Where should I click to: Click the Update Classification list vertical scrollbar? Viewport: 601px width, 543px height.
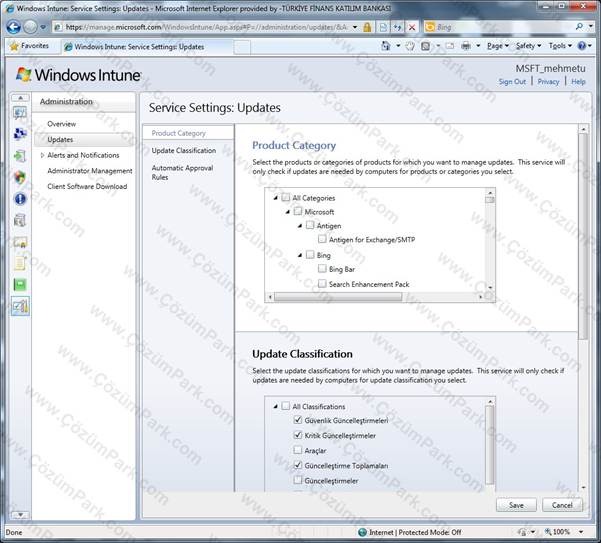[x=489, y=445]
